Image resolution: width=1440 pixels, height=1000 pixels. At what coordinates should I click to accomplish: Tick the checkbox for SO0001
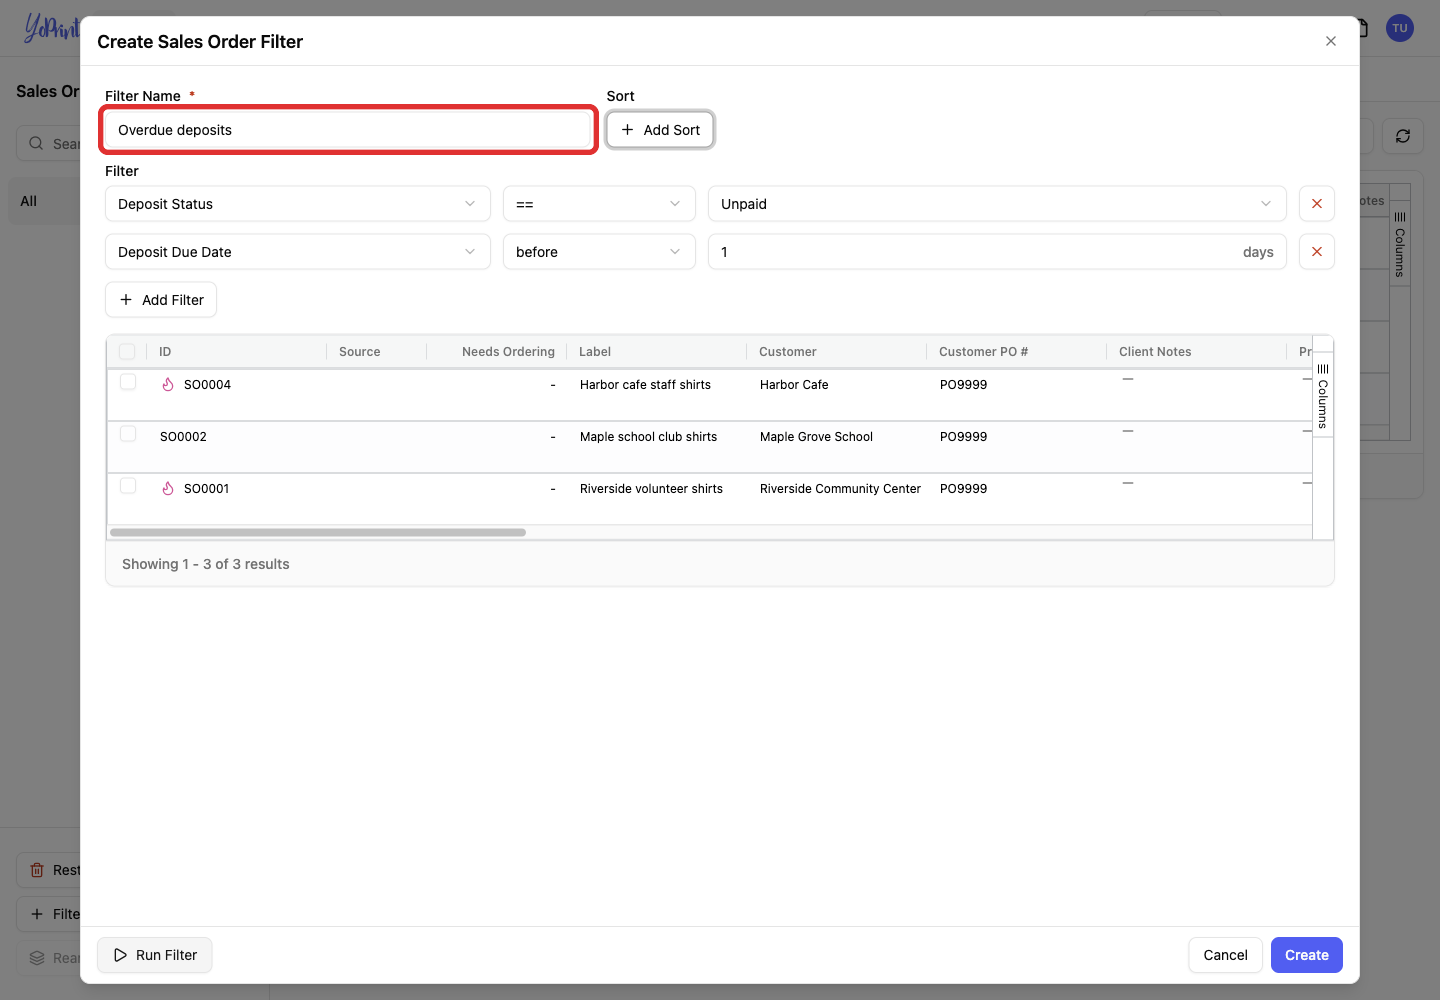(x=128, y=486)
